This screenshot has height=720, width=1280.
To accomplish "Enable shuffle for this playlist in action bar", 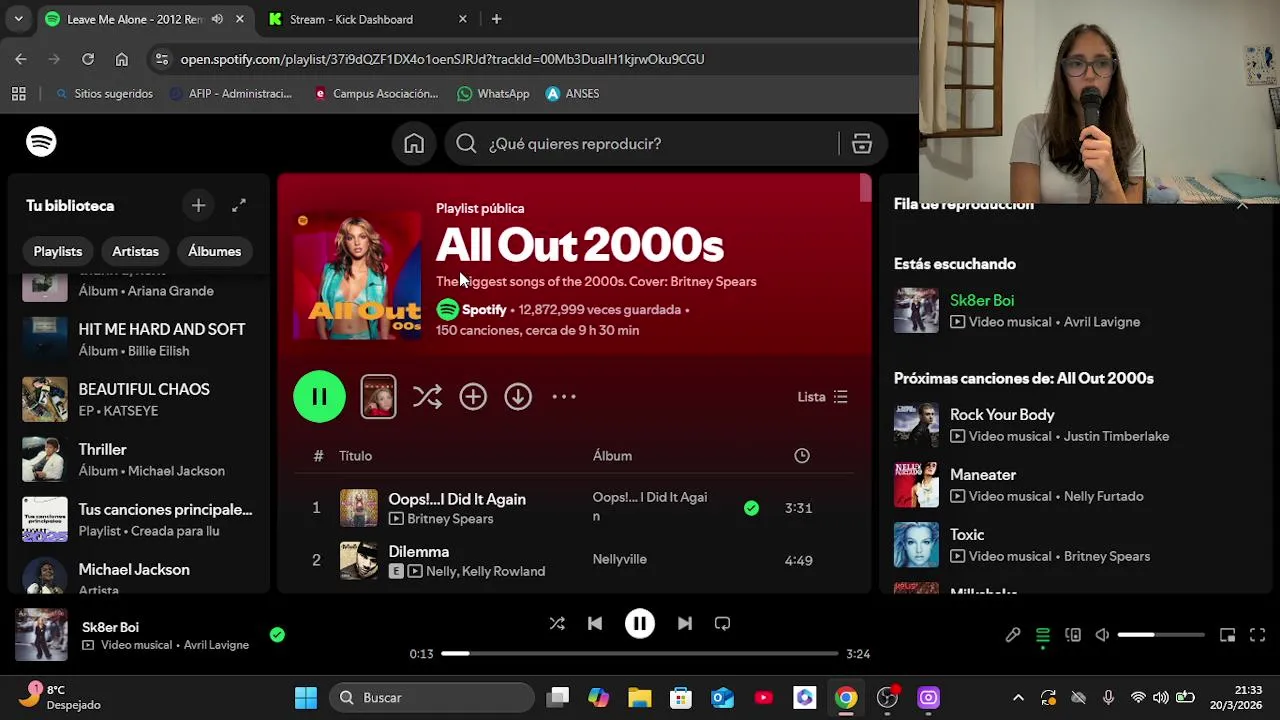I will (427, 397).
